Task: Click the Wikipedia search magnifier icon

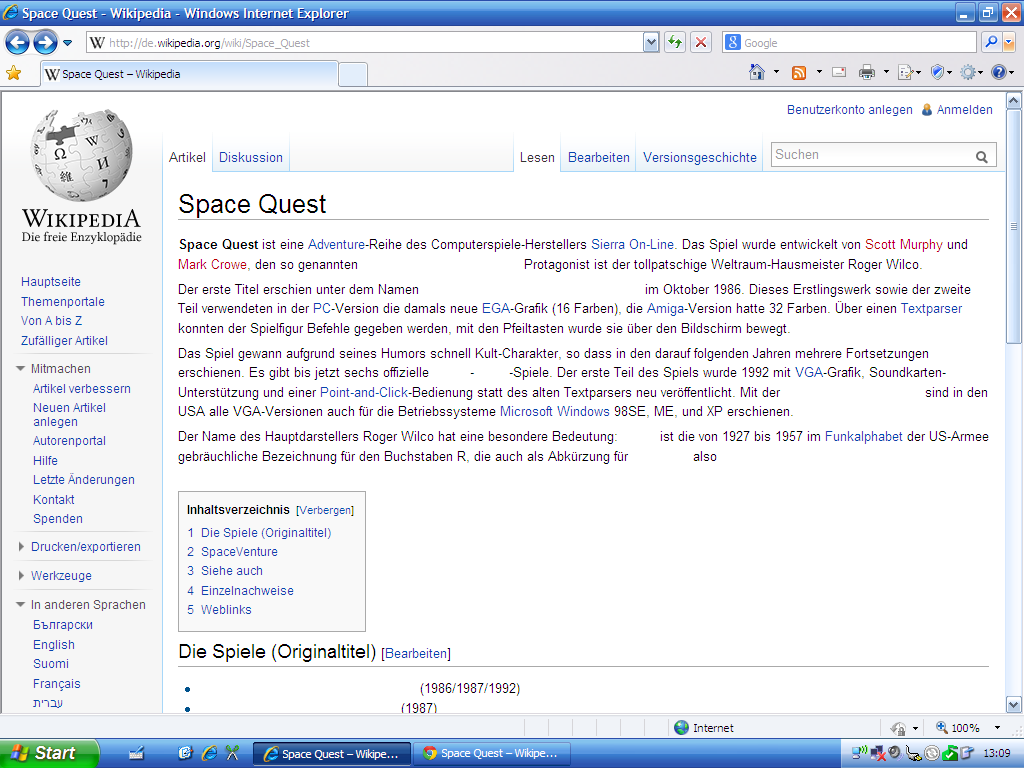Action: click(x=982, y=156)
